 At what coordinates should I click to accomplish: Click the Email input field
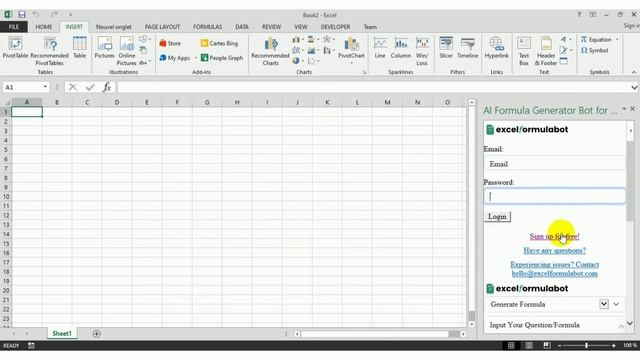[554, 164]
